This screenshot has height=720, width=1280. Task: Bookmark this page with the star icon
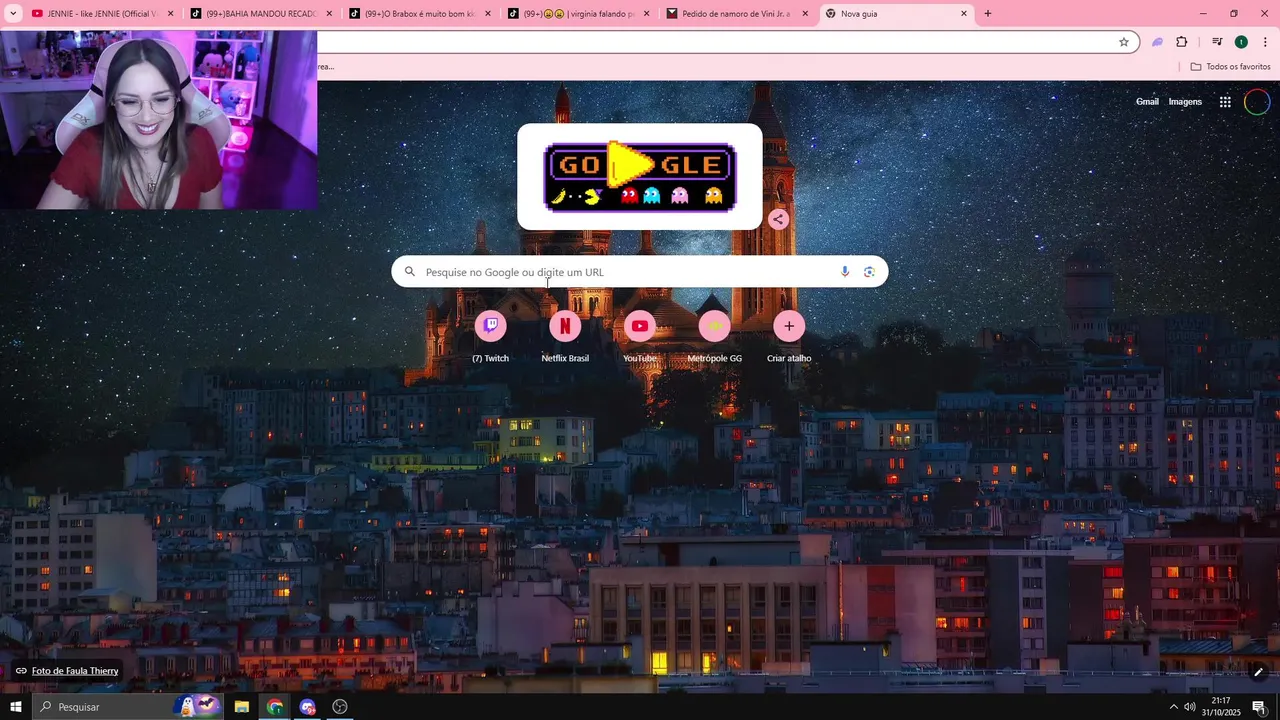[1124, 42]
